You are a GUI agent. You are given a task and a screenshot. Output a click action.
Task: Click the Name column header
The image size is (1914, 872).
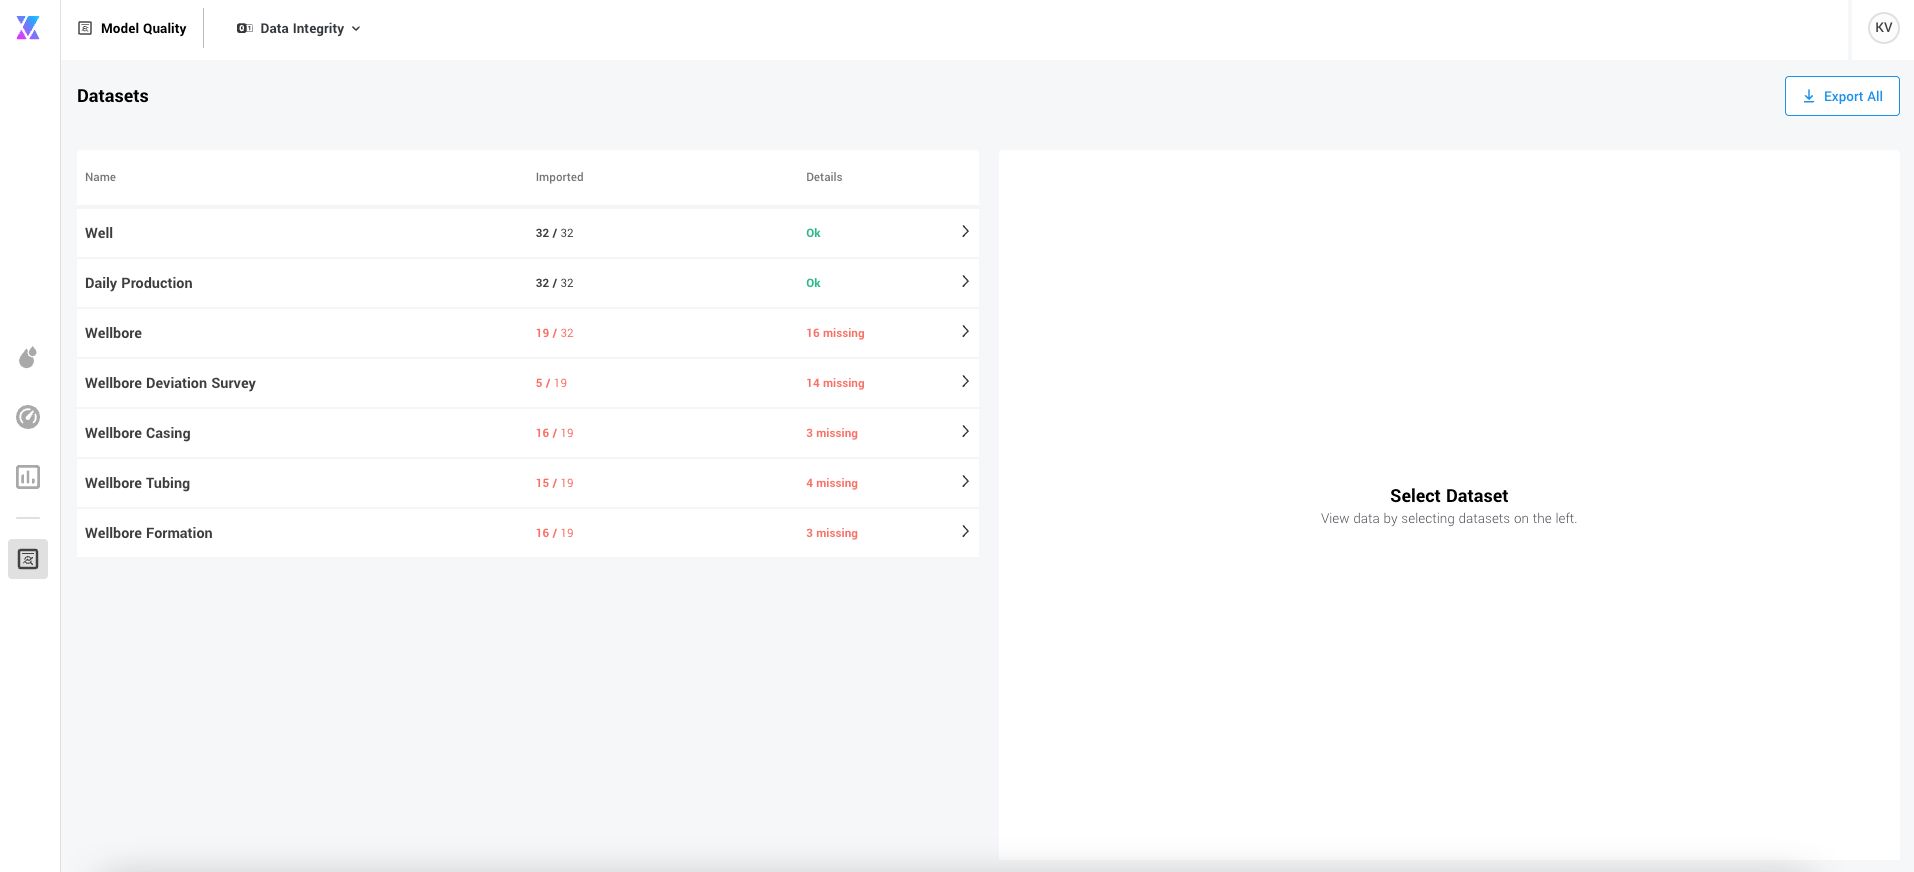(100, 177)
